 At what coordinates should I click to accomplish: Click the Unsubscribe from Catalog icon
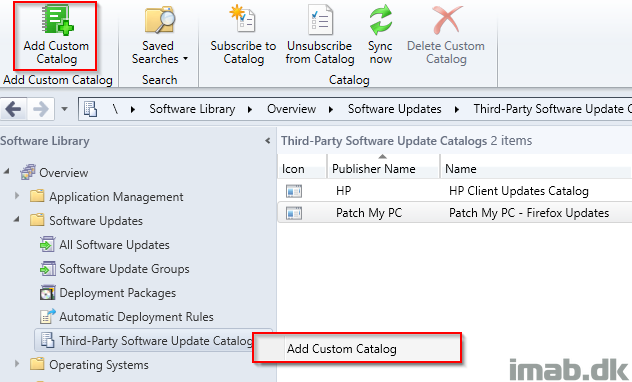(320, 19)
